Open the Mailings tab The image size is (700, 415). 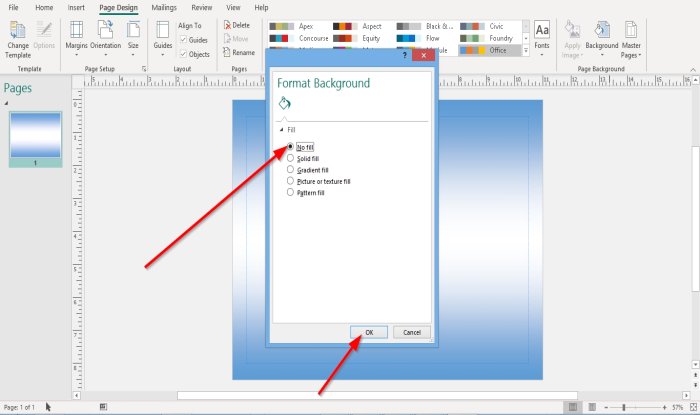click(164, 8)
